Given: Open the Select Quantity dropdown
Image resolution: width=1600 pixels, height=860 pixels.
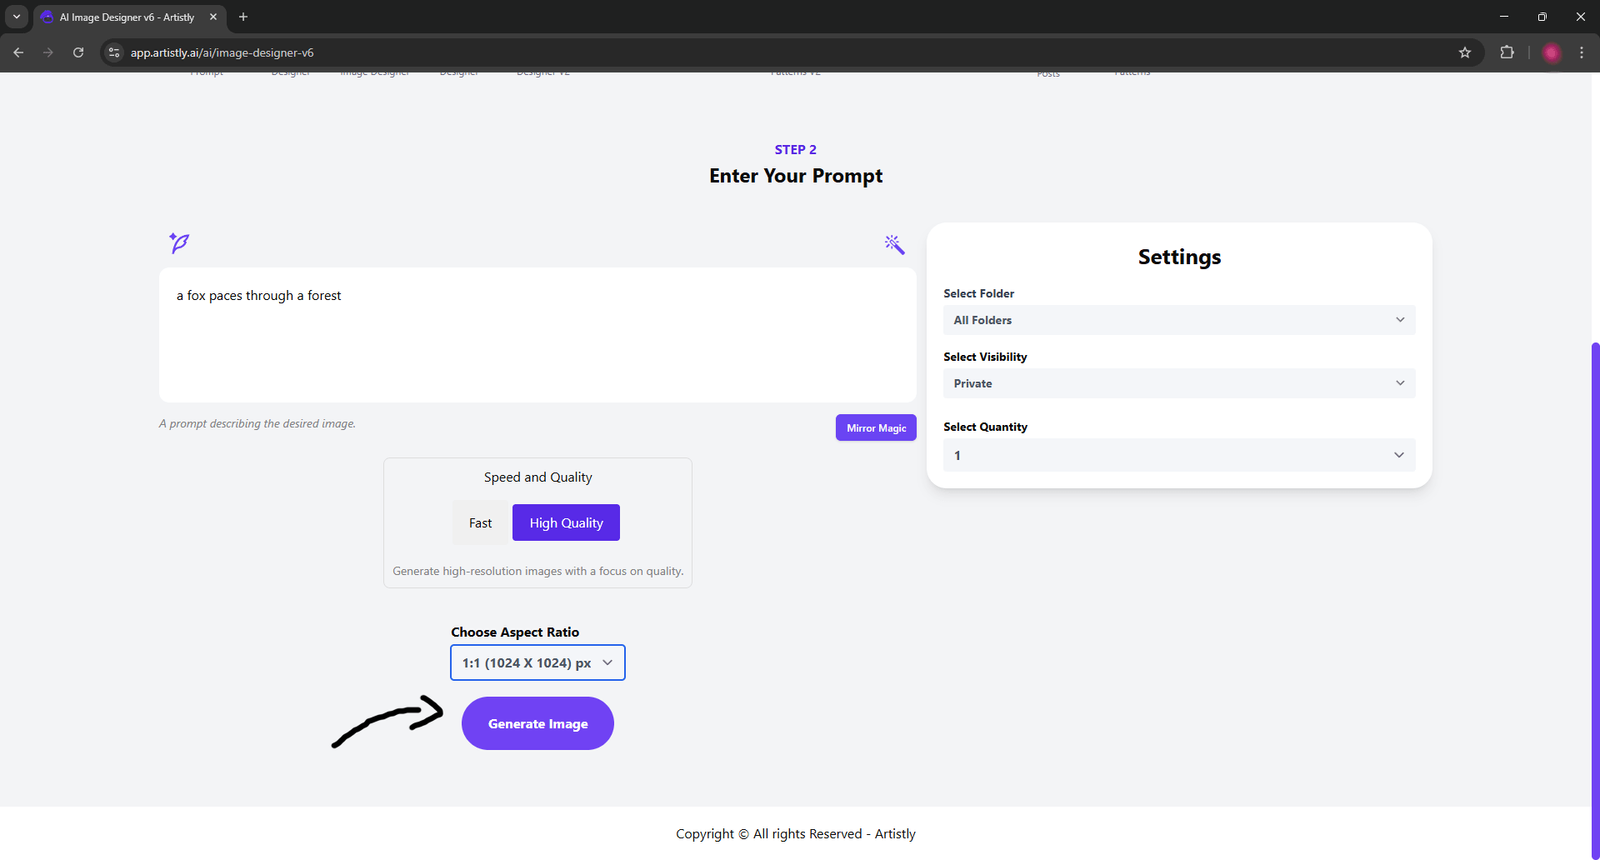Looking at the screenshot, I should coord(1178,455).
